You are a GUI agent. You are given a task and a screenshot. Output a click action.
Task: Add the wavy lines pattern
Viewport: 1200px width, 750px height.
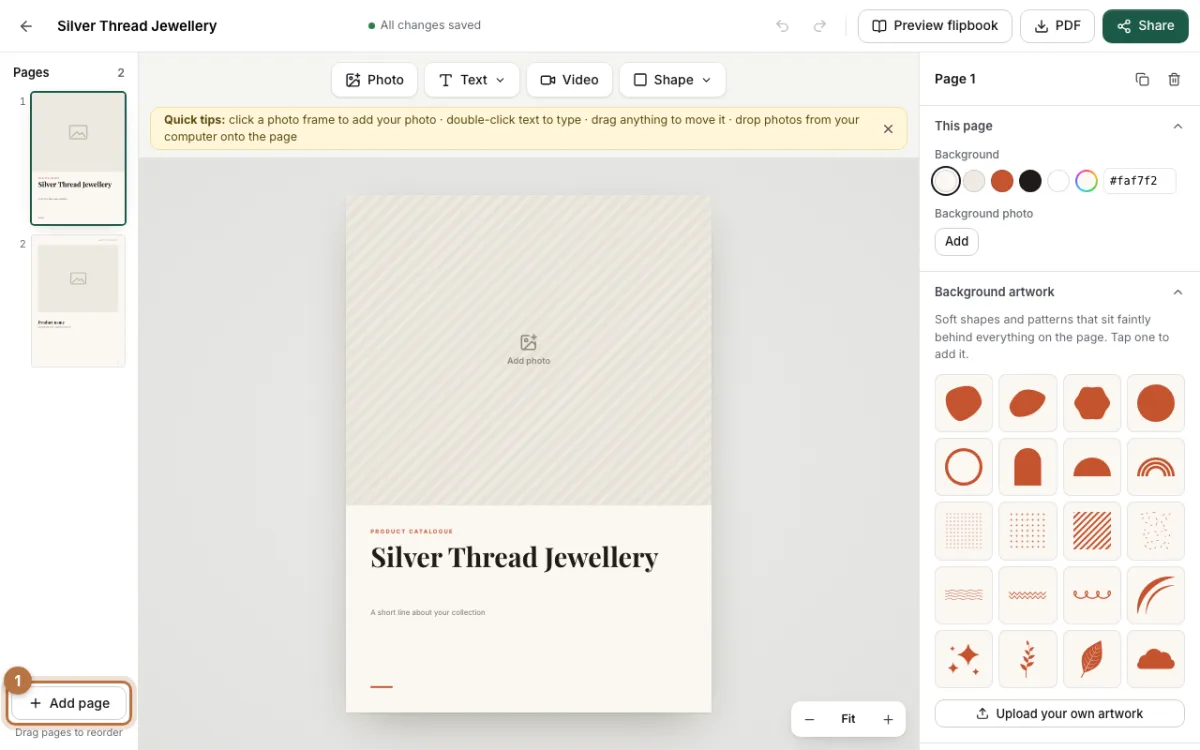pyautogui.click(x=964, y=595)
